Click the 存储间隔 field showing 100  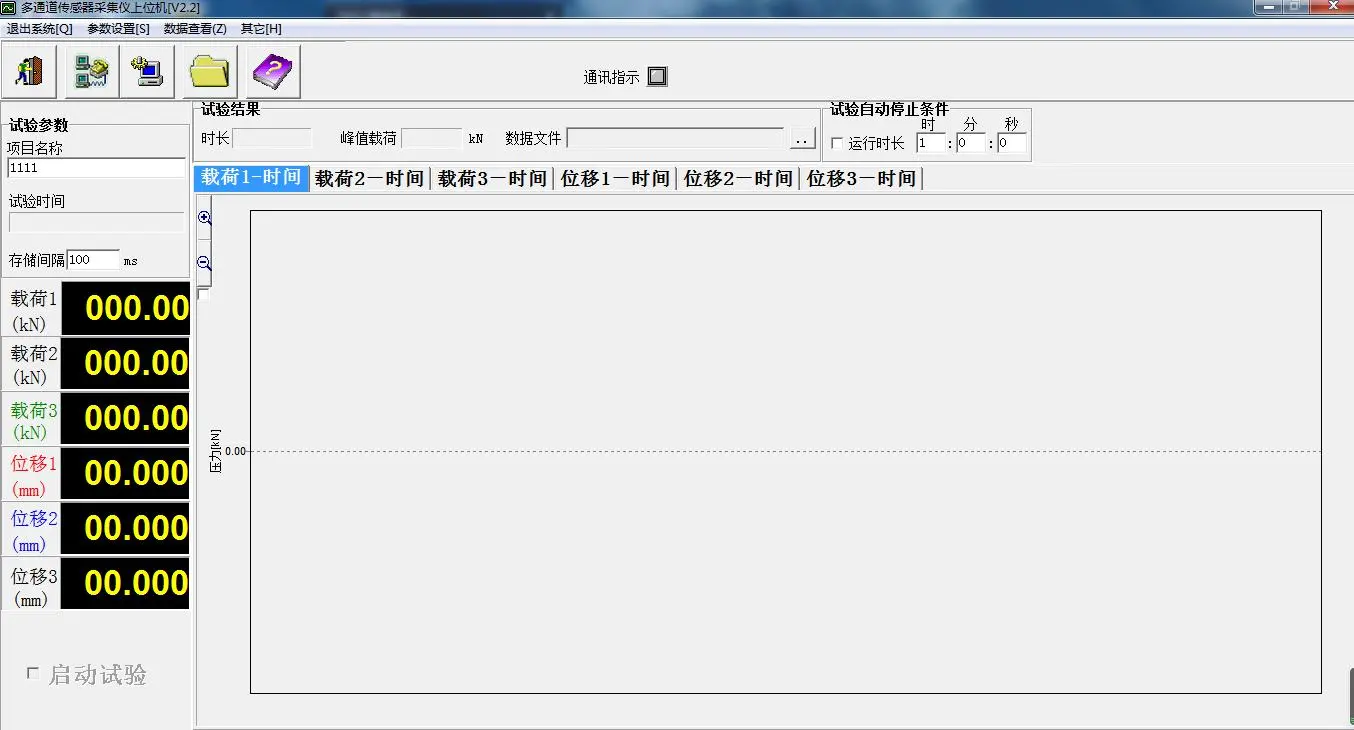[93, 260]
